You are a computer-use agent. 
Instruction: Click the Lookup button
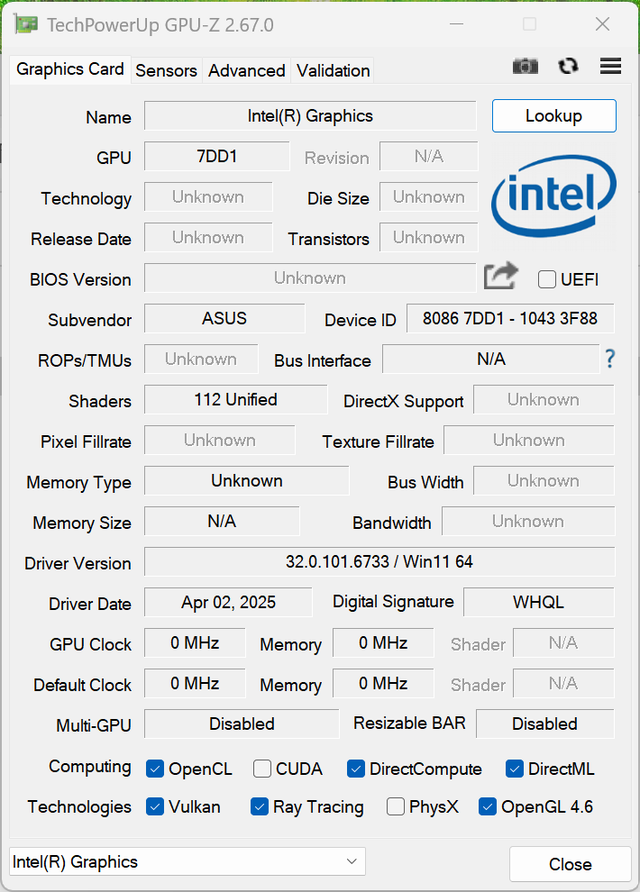tap(554, 116)
